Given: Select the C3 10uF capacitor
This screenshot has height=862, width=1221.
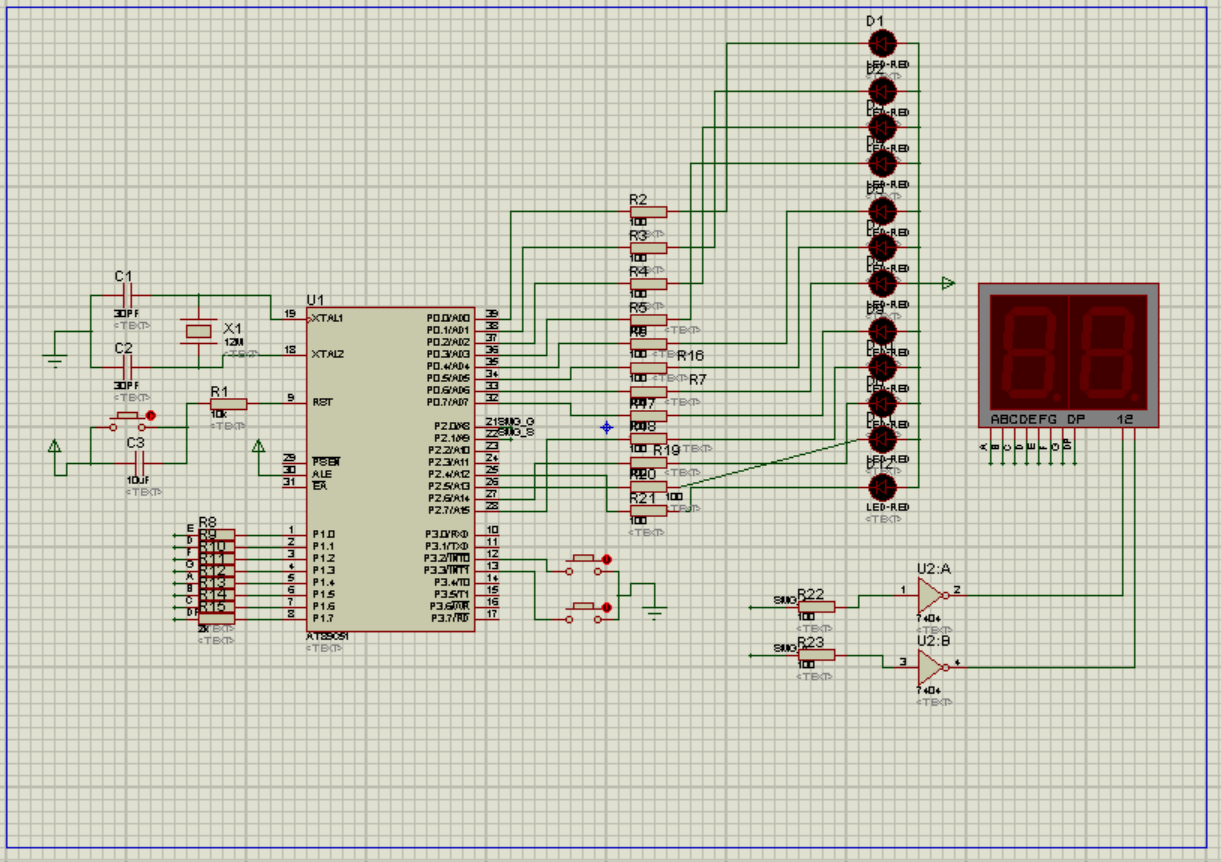Looking at the screenshot, I should 139,464.
